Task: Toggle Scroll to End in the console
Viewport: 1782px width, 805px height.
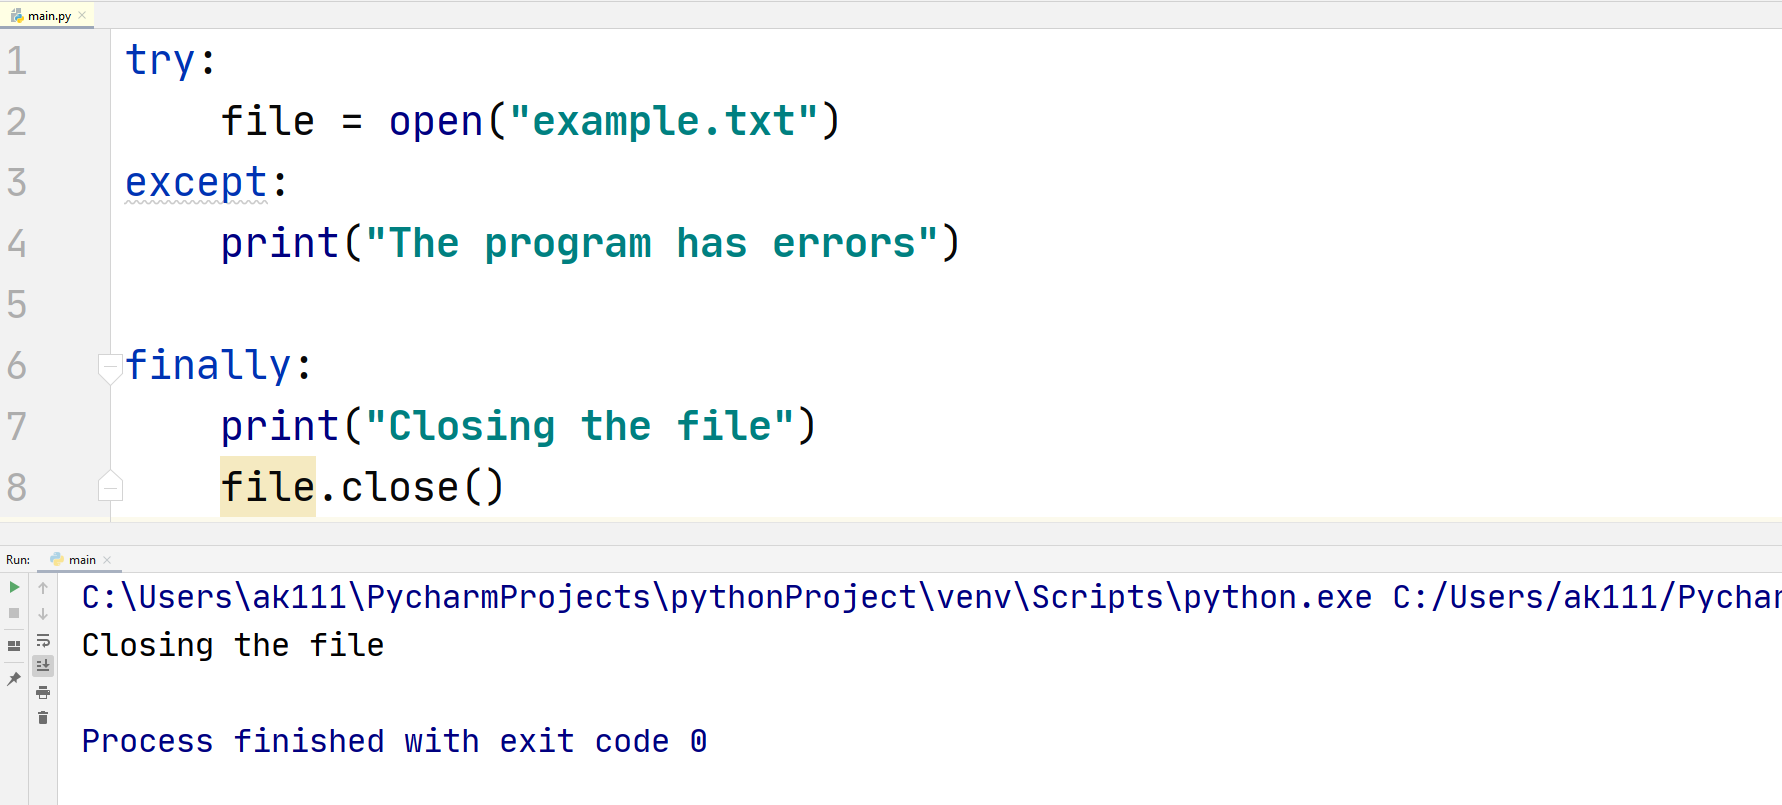Action: click(x=43, y=665)
